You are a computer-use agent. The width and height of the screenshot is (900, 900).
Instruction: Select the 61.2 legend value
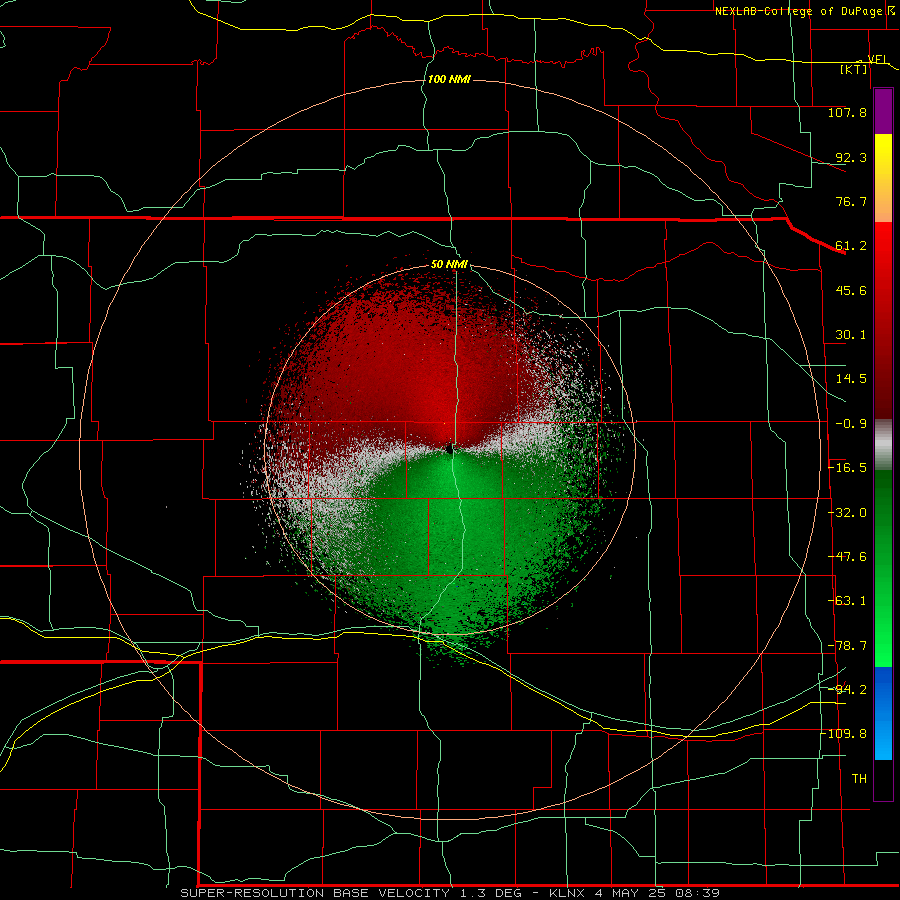click(x=851, y=246)
